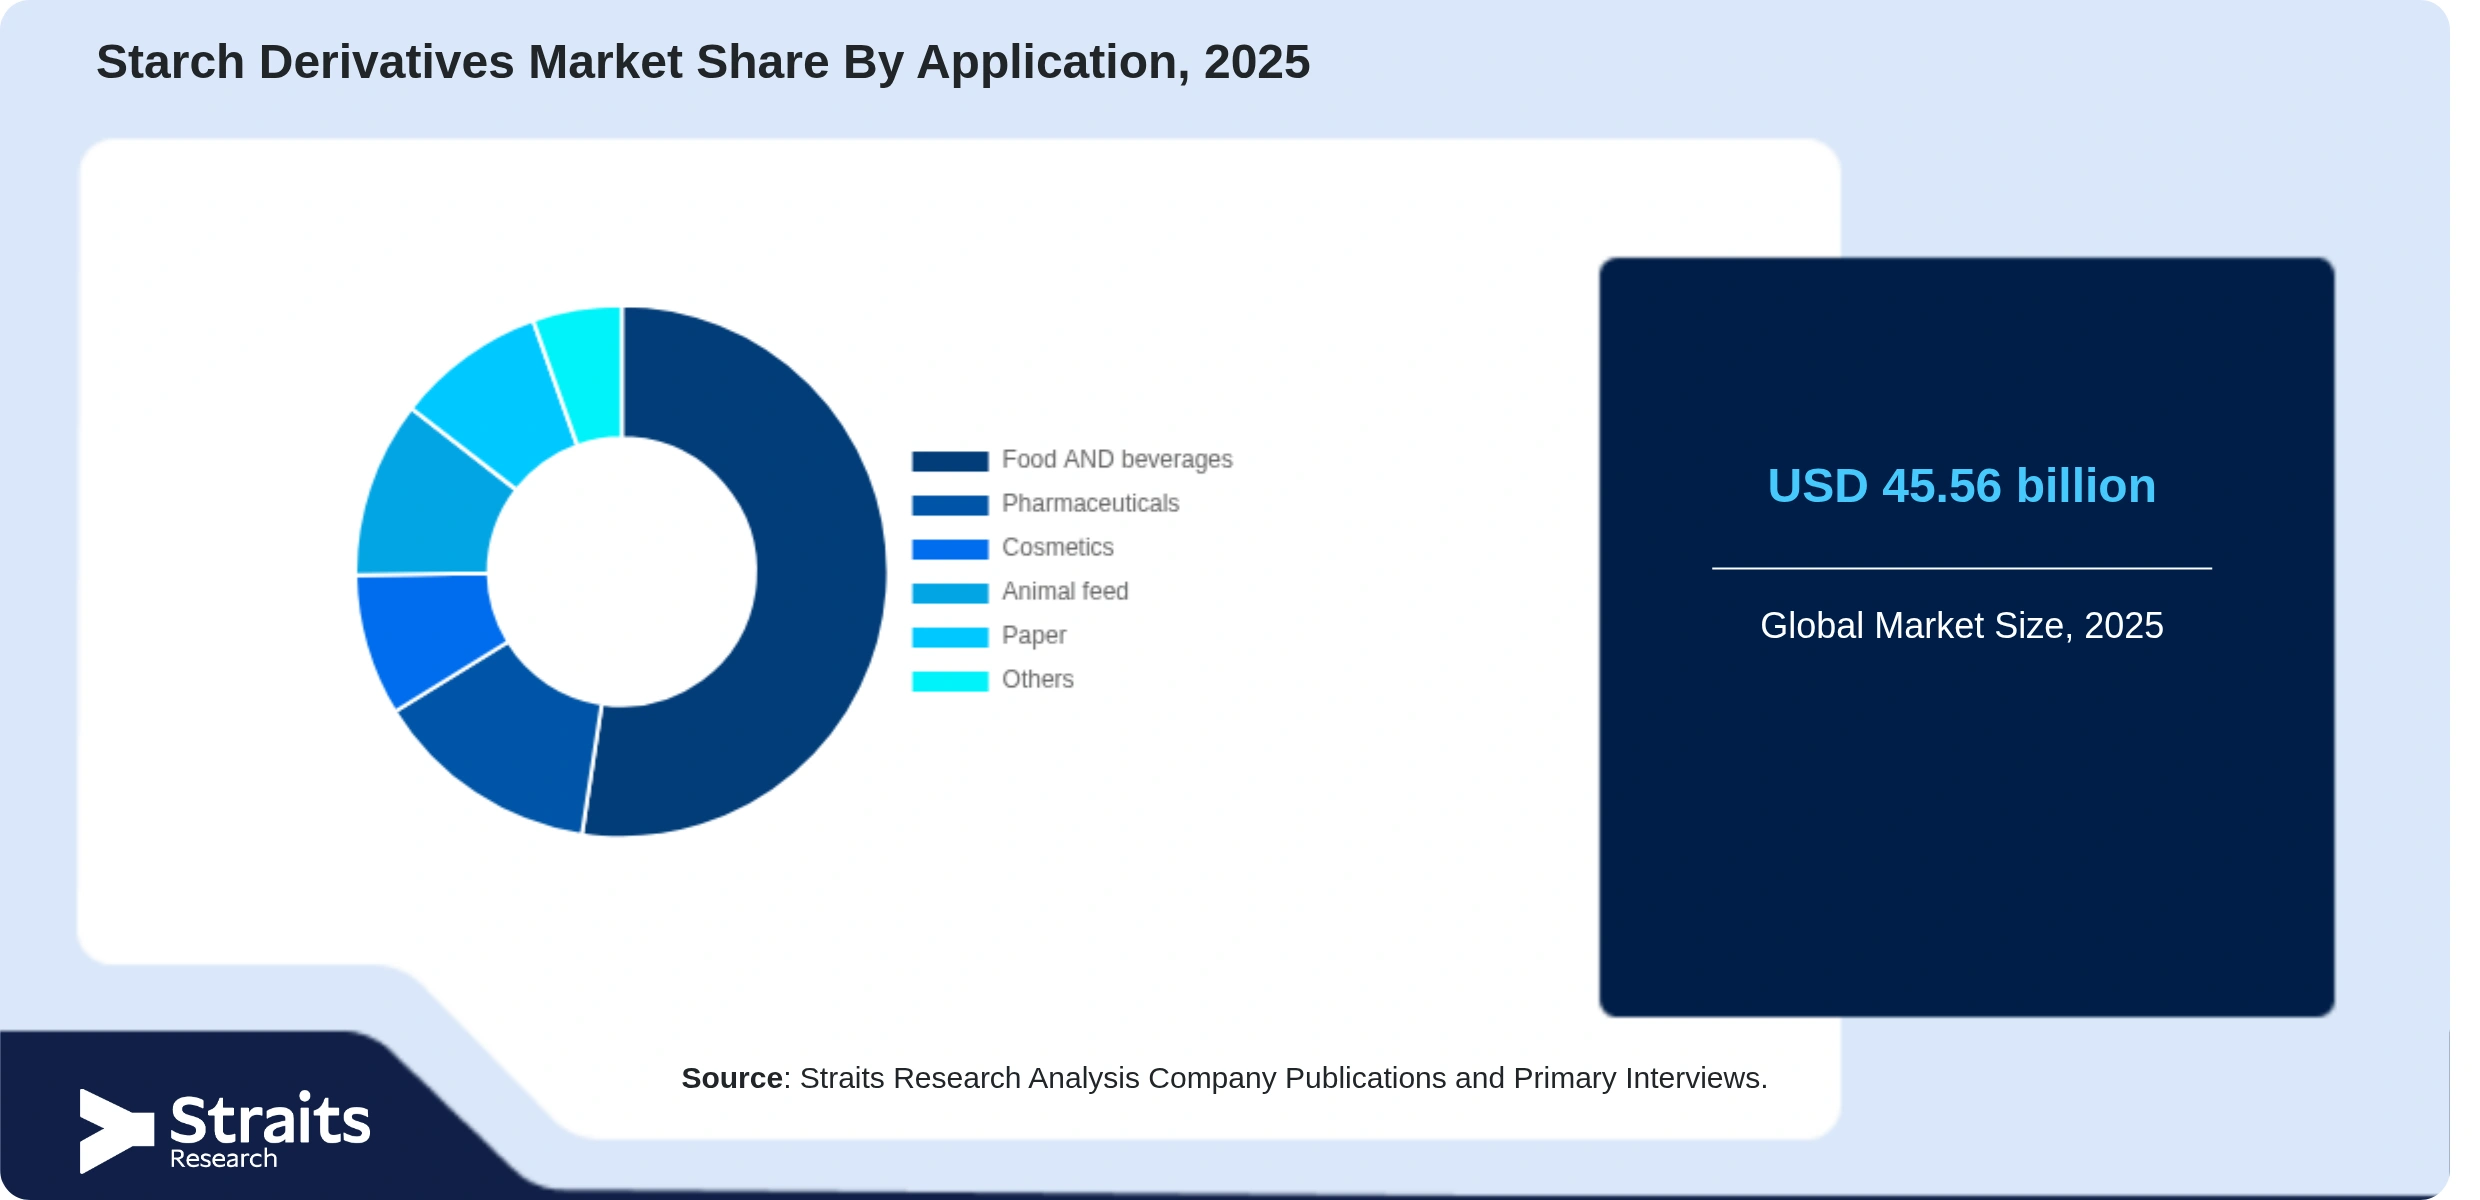Click the sky blue Paper donut slice

click(x=500, y=400)
